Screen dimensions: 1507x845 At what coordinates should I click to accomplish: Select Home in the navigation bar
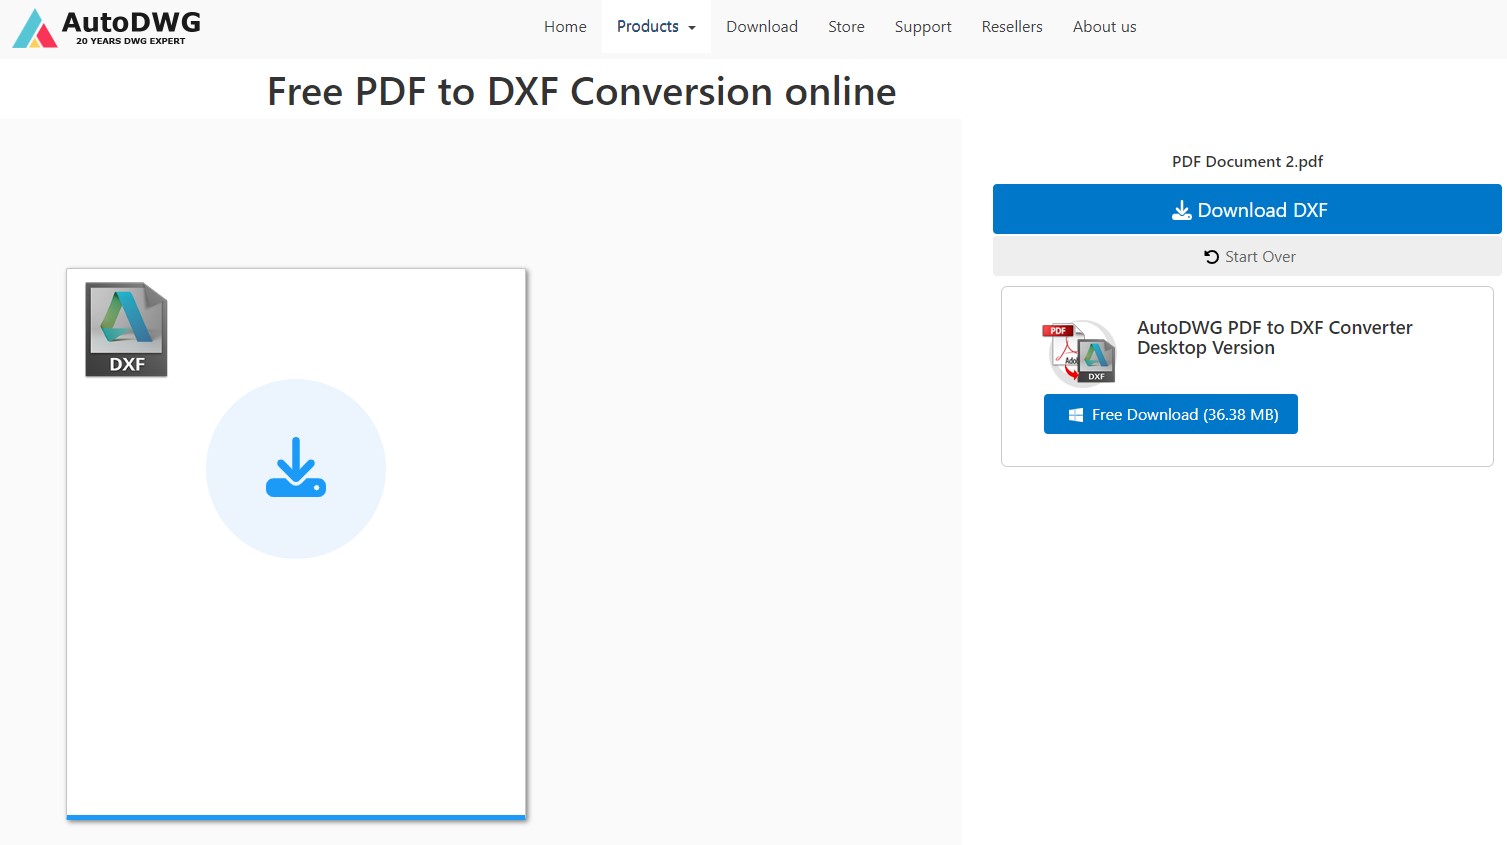click(x=564, y=27)
